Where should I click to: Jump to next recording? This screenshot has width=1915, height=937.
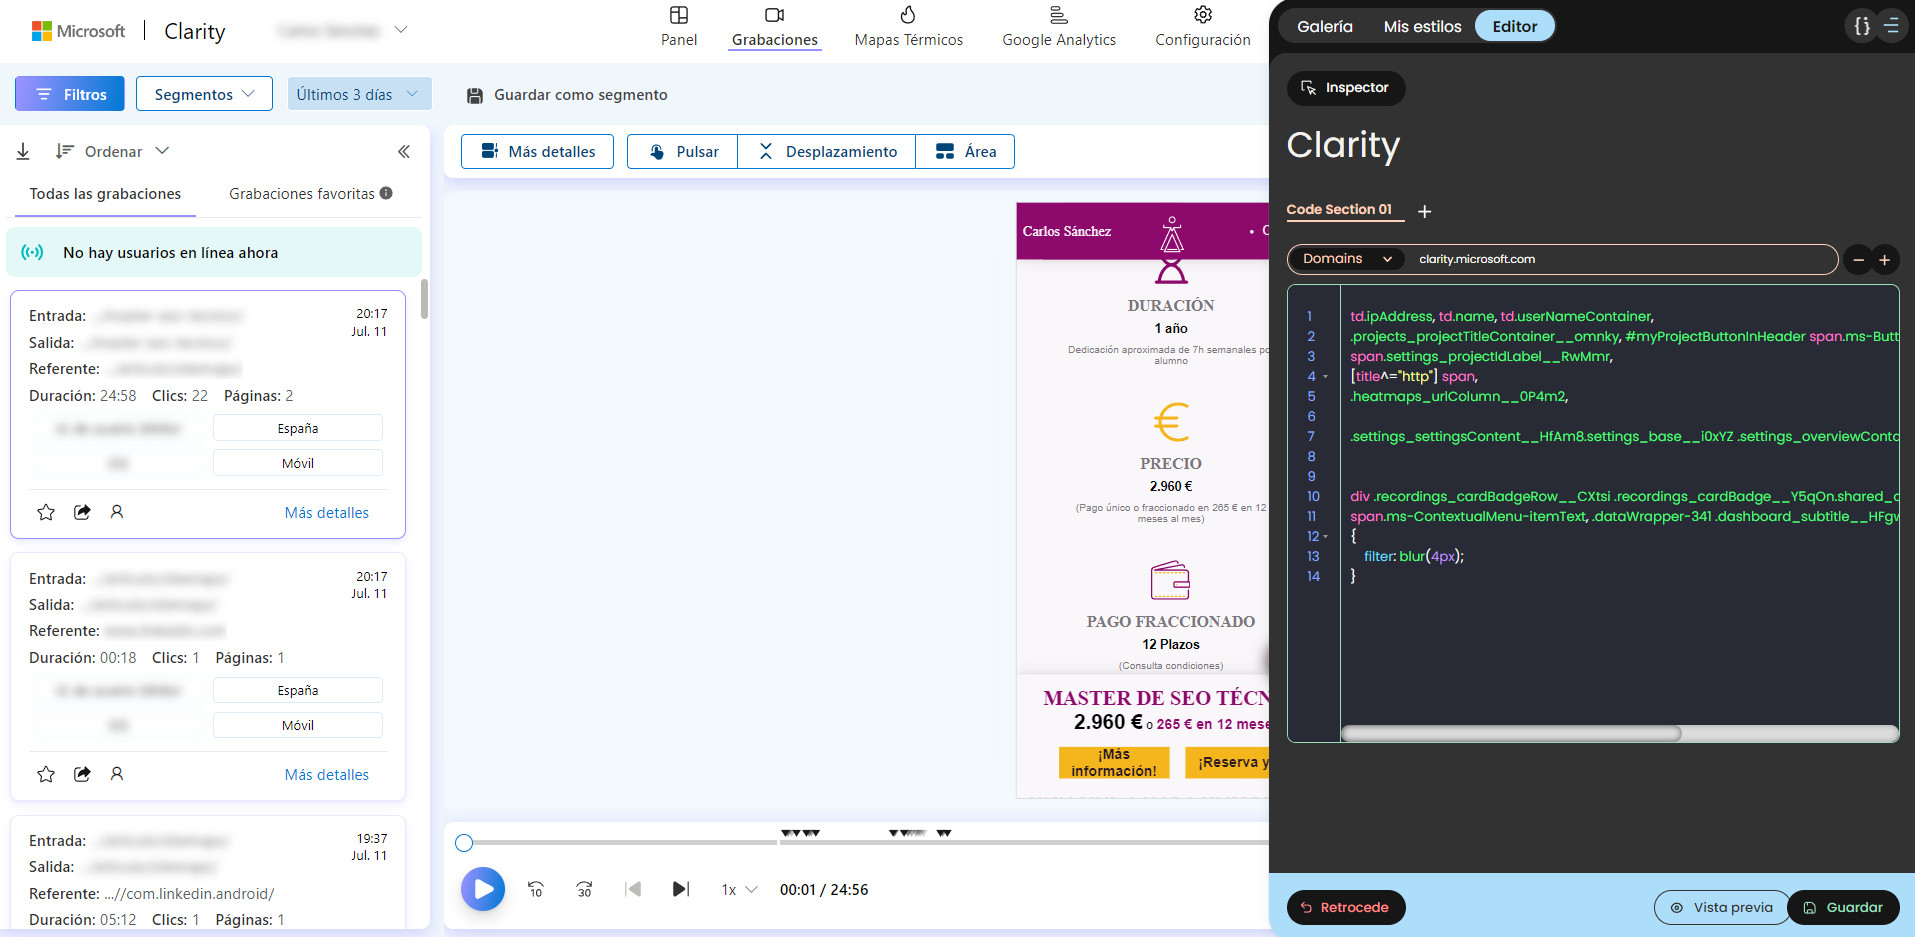pos(680,889)
